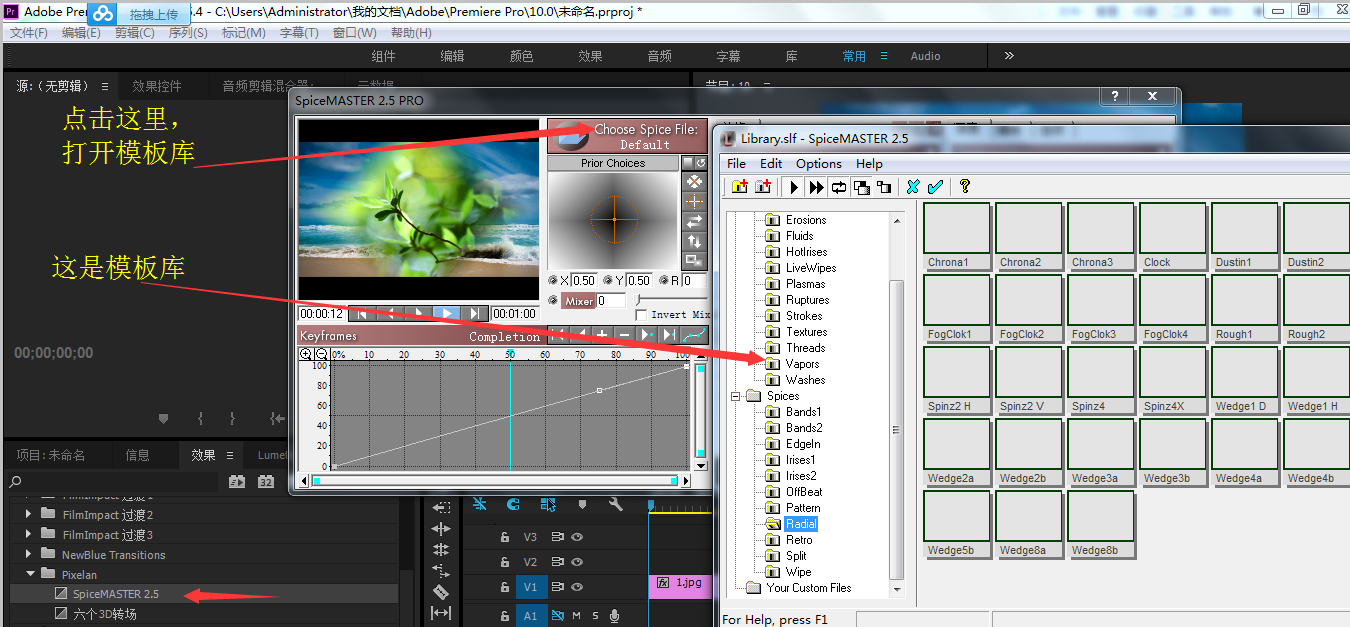Click the second add-item icon in Library toolbar
Screen dimensions: 1350x627
pos(763,186)
